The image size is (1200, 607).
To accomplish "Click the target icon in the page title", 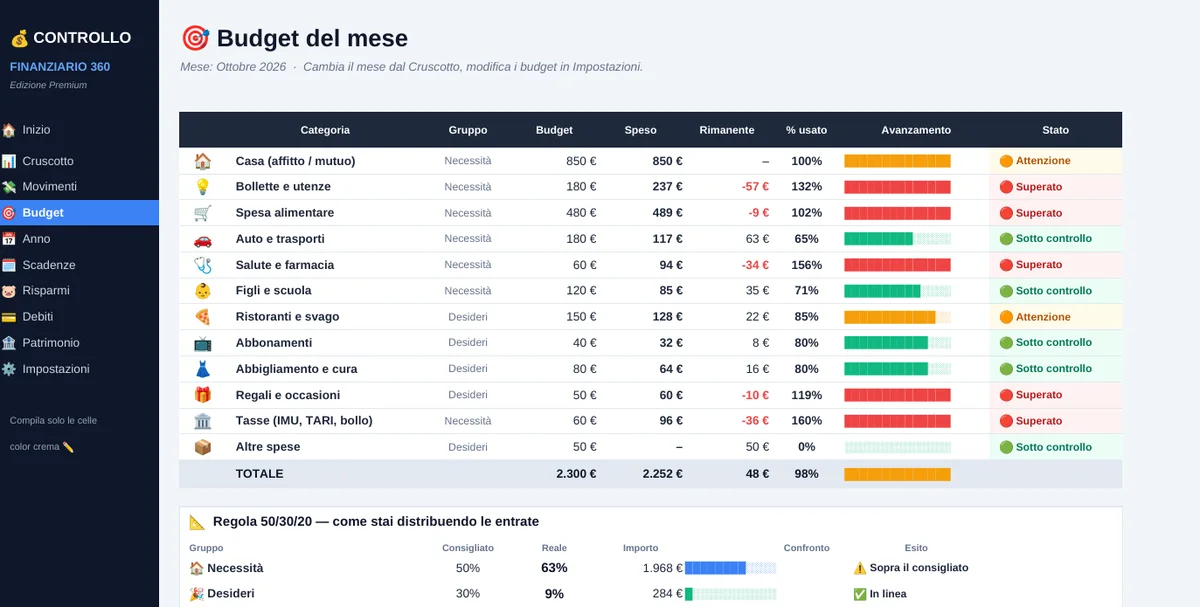I will pyautogui.click(x=195, y=39).
